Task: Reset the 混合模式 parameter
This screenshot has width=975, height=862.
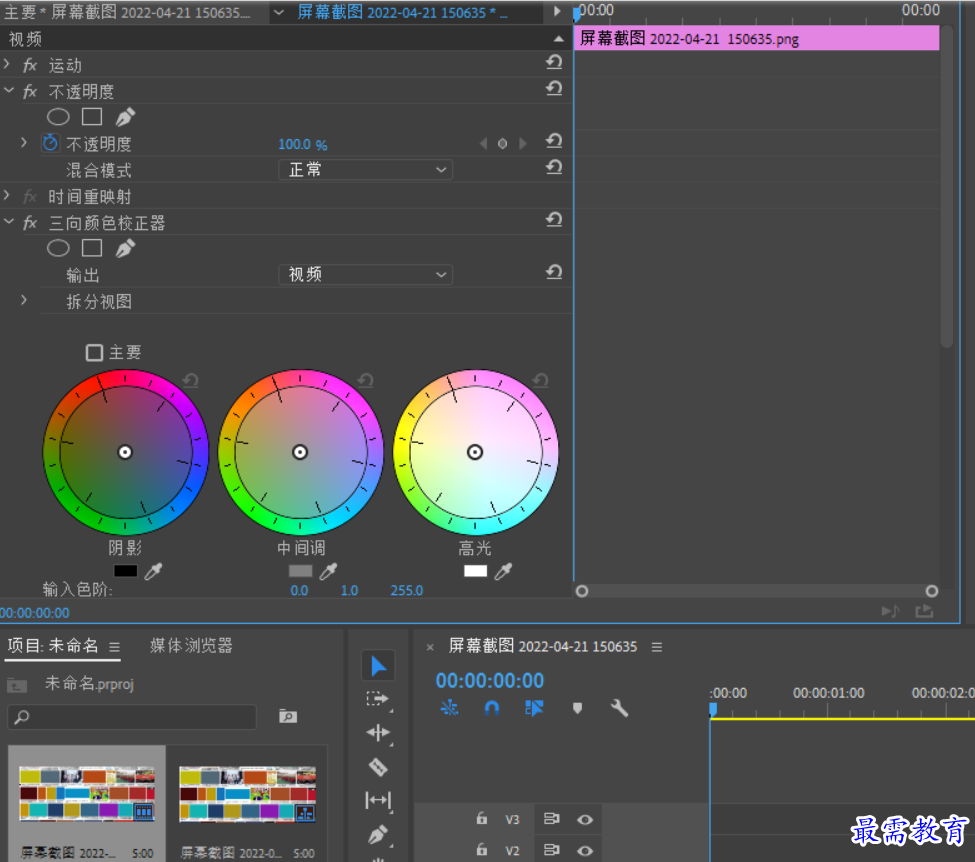Action: point(554,167)
